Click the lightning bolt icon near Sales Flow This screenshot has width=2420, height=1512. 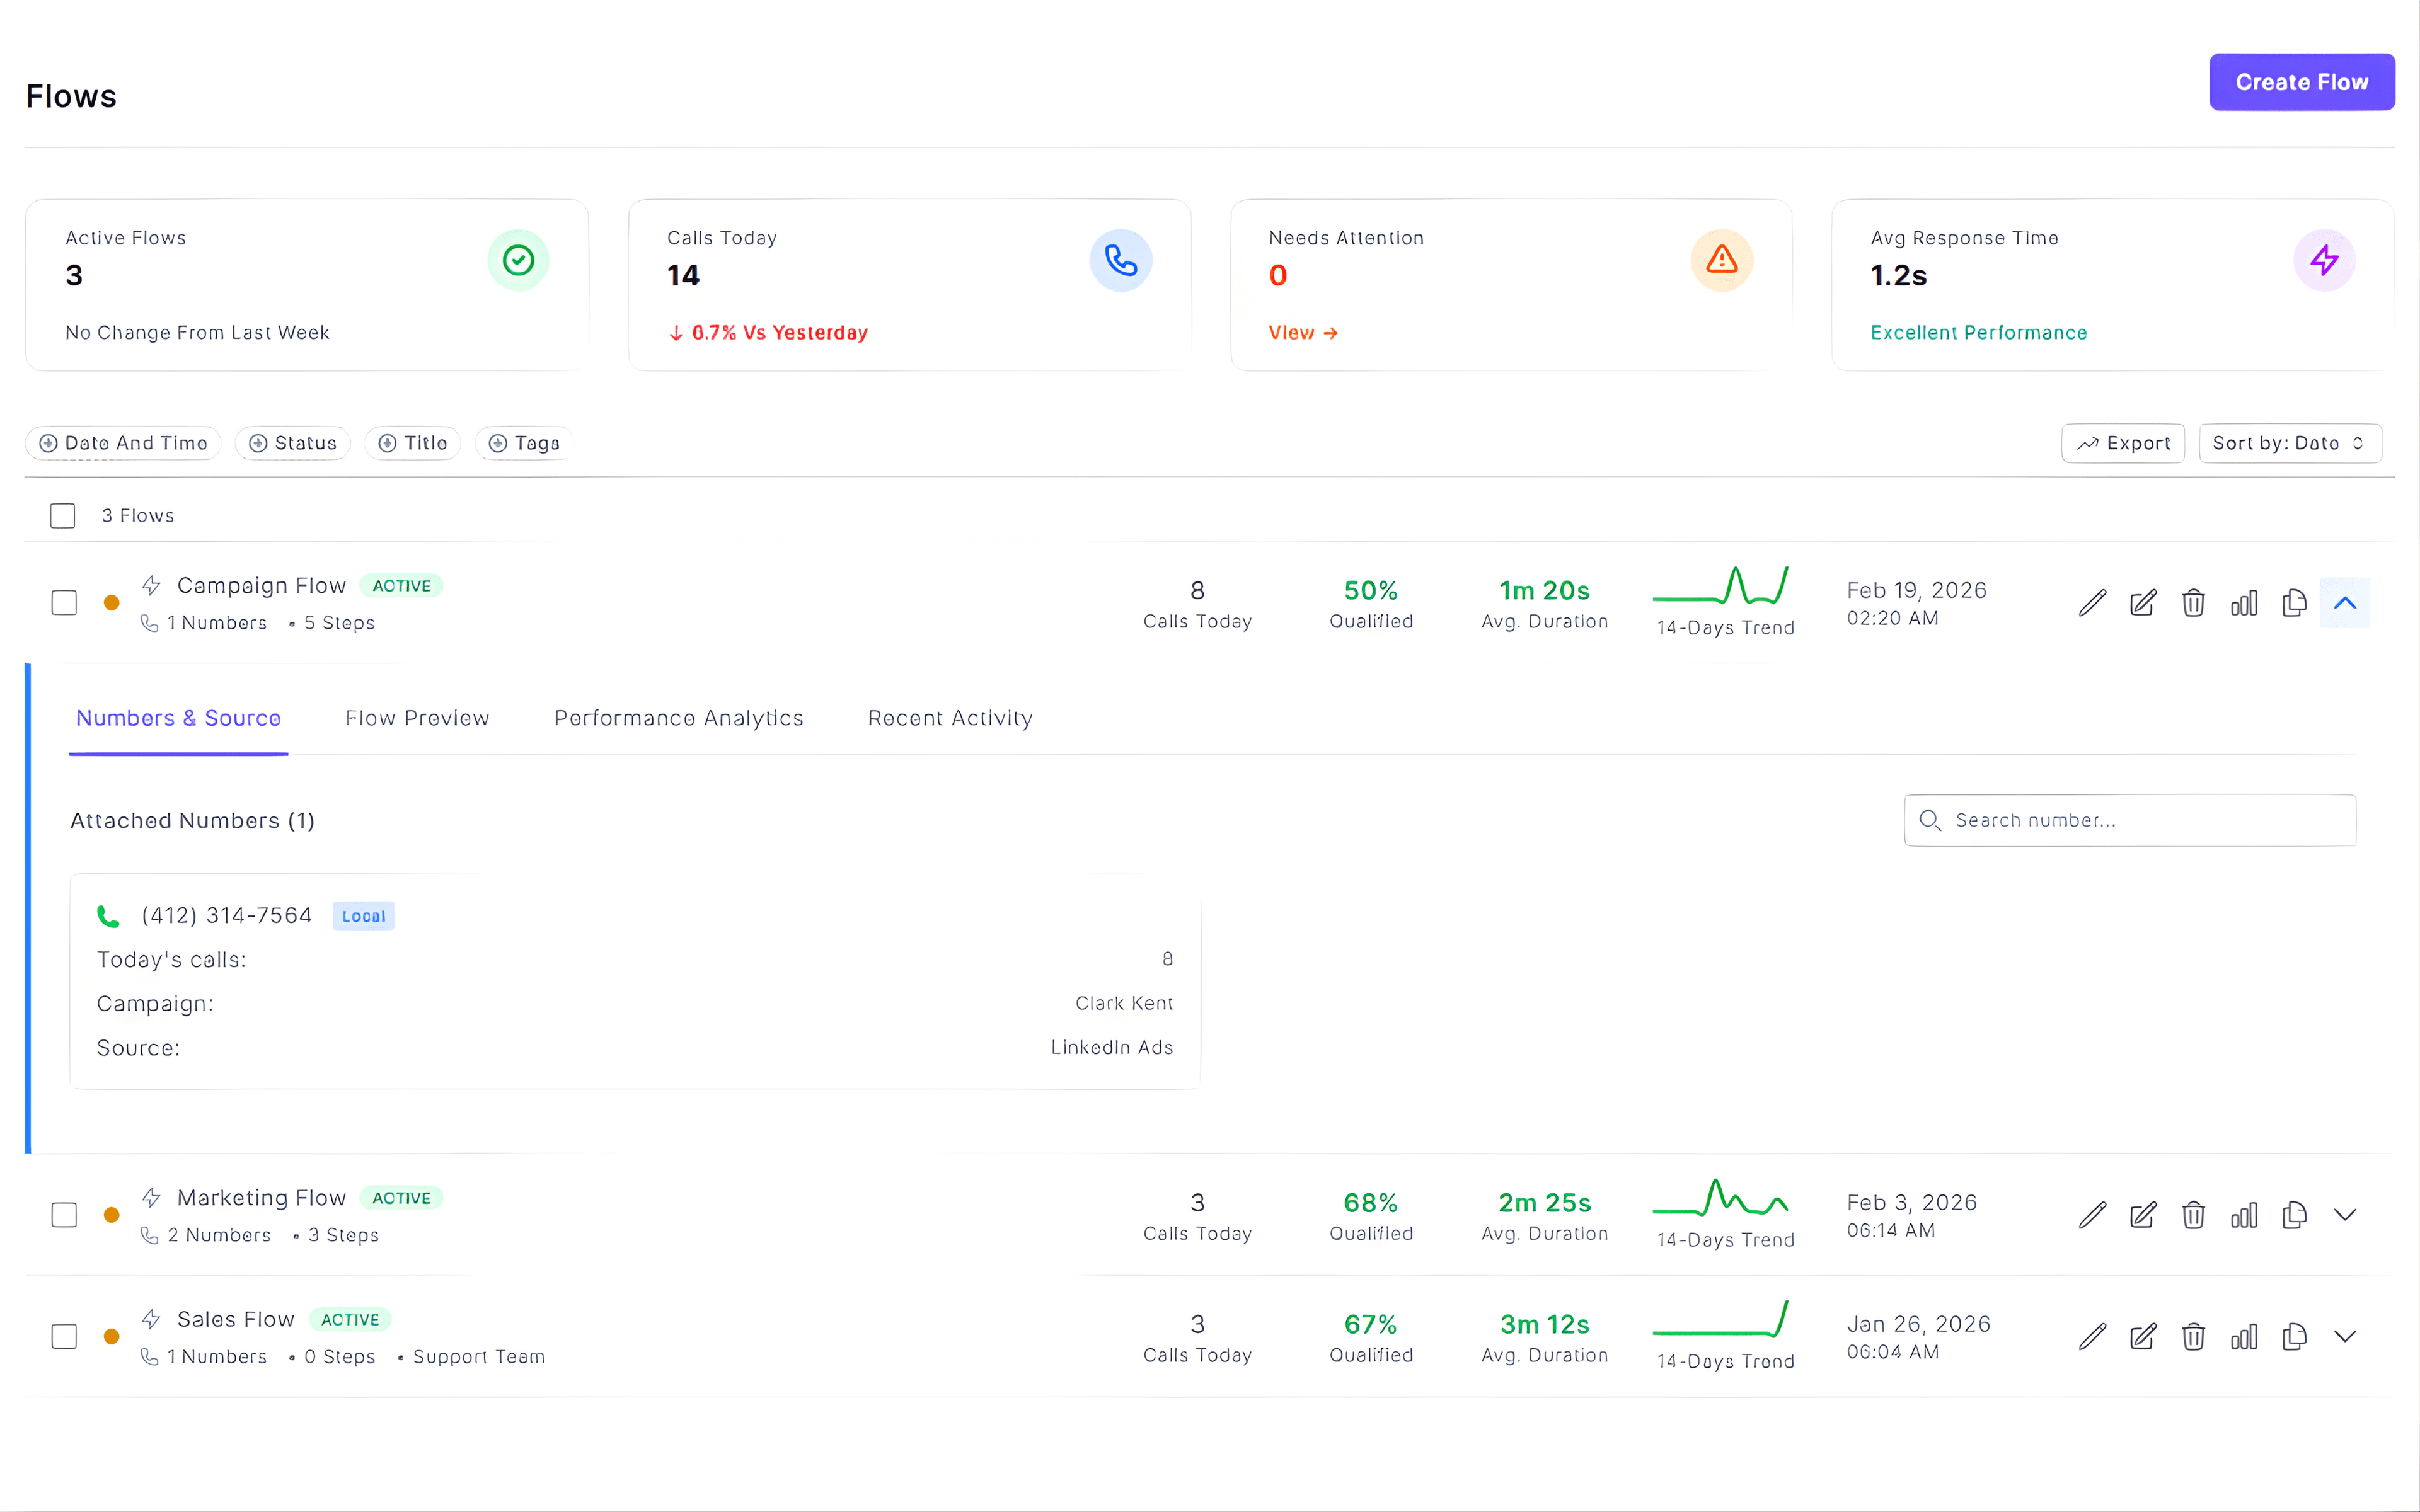coord(151,1319)
